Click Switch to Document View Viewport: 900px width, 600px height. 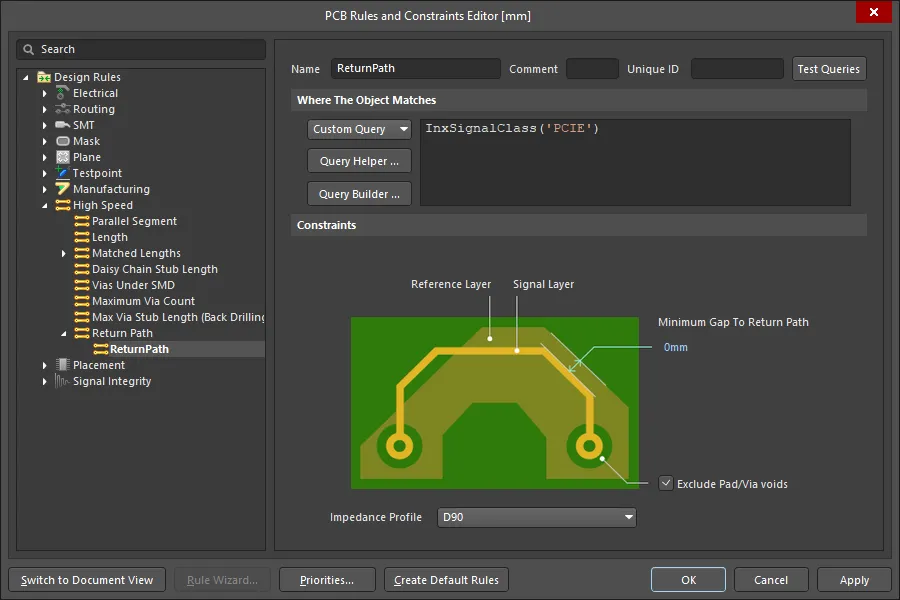(x=87, y=580)
